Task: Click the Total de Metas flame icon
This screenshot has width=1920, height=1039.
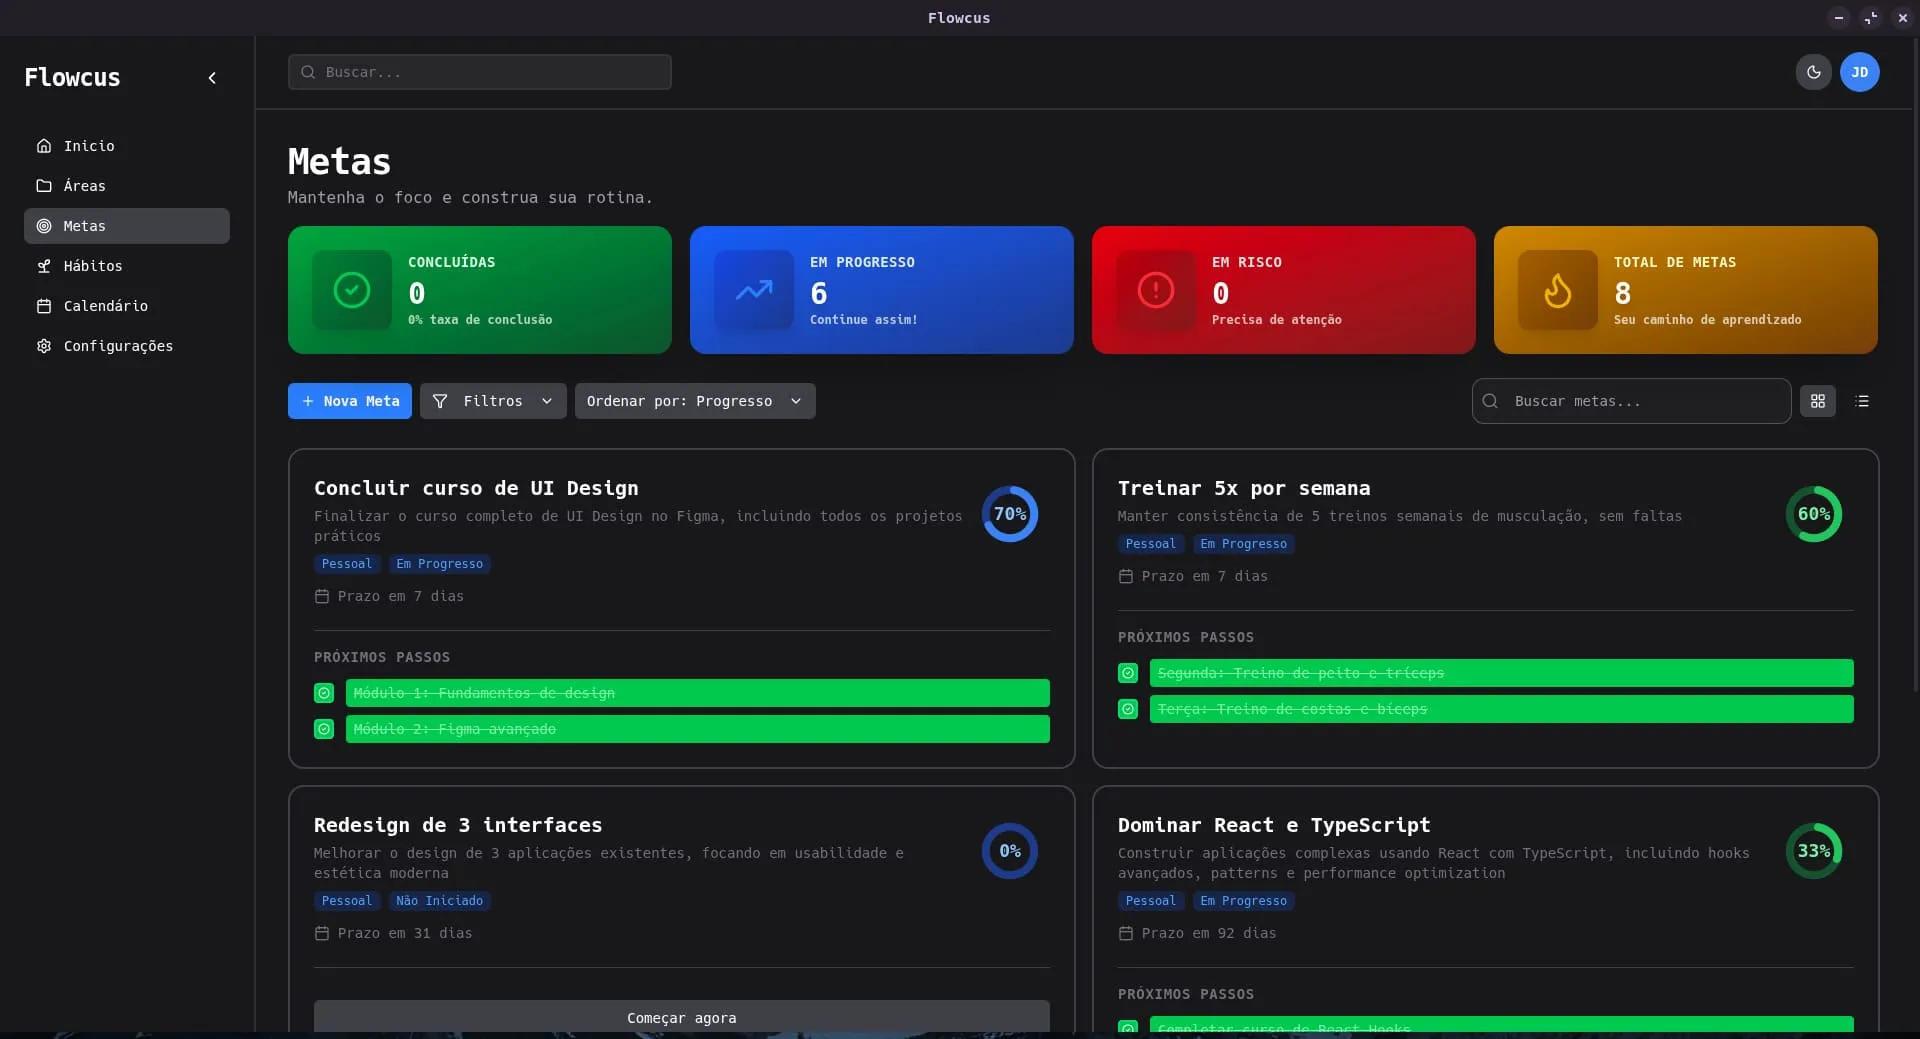Action: (1557, 290)
